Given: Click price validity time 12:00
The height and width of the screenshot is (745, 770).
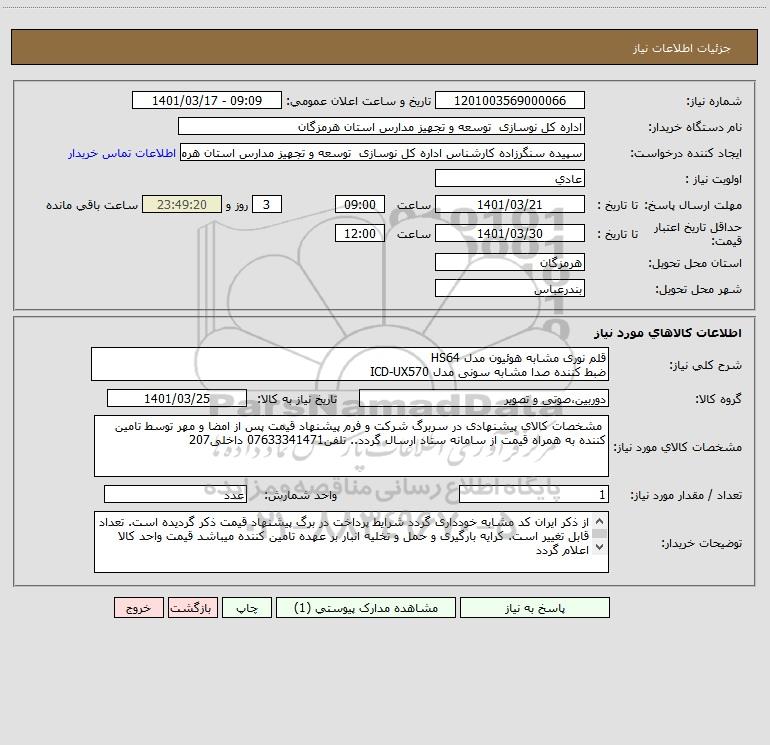Looking at the screenshot, I should [x=359, y=233].
